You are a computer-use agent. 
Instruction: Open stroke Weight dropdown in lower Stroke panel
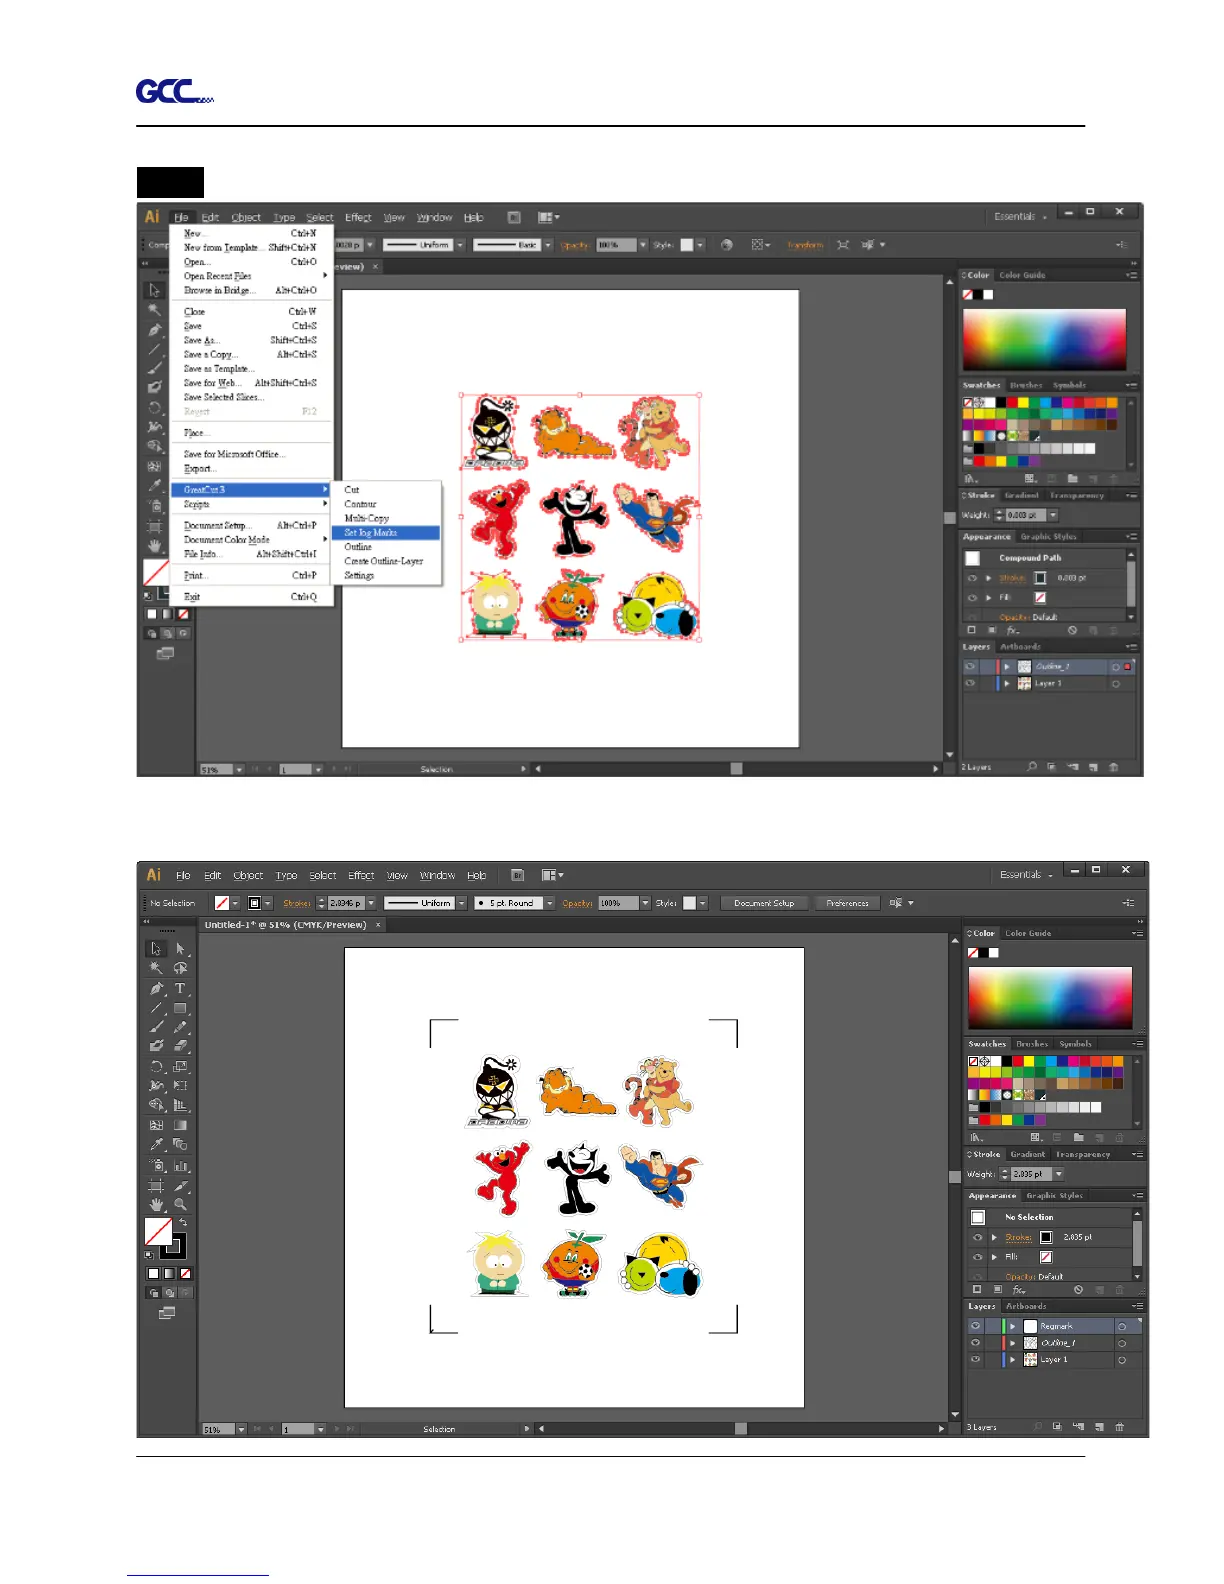coord(1058,1174)
